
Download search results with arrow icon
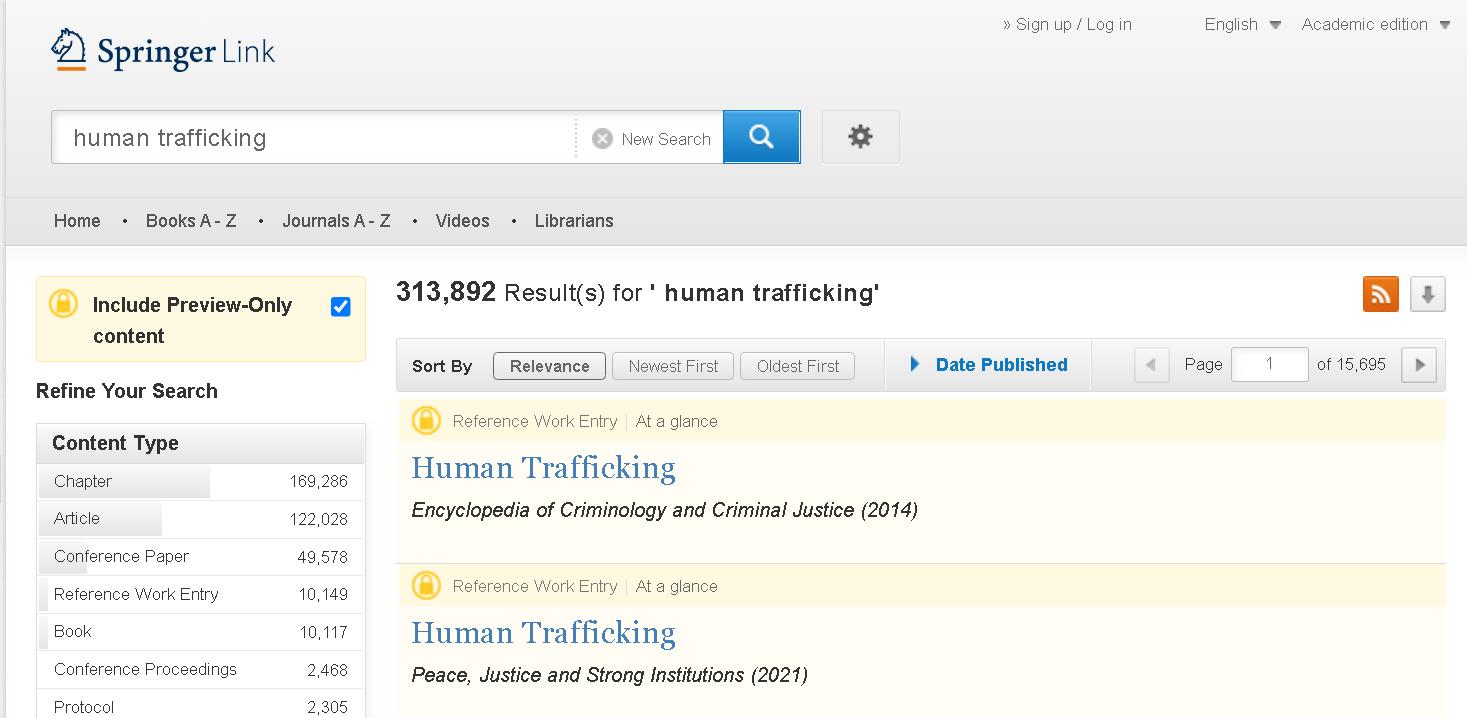(1427, 294)
